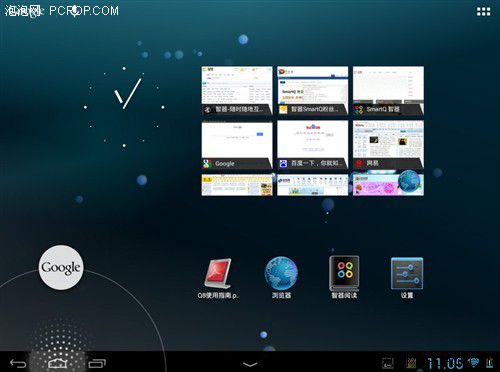Launch the globe Browser app
The width and height of the screenshot is (500, 372).
pos(281,277)
